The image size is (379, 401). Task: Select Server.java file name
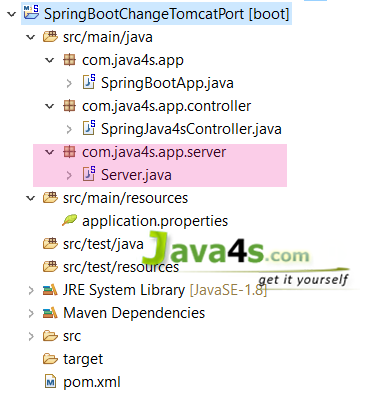click(136, 175)
